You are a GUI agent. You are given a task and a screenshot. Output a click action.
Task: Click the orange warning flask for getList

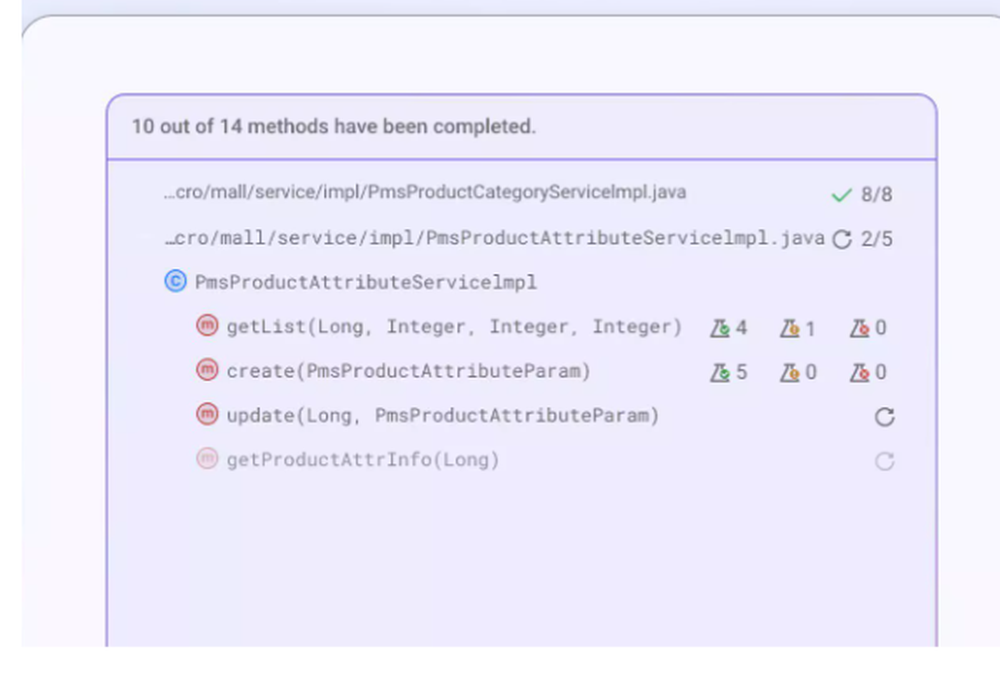click(790, 328)
